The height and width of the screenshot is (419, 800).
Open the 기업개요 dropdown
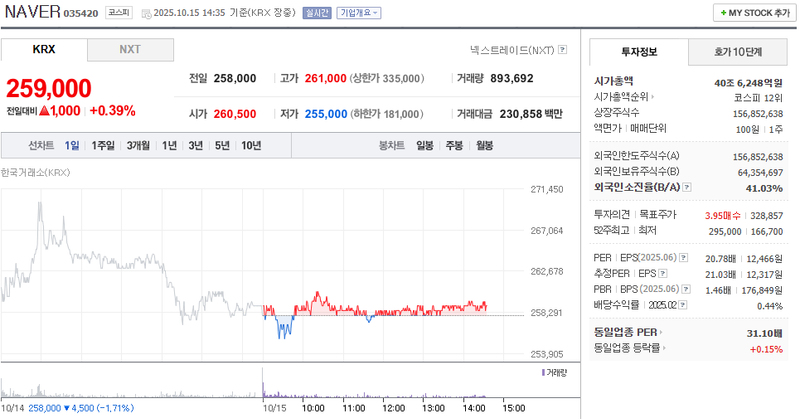pyautogui.click(x=358, y=13)
